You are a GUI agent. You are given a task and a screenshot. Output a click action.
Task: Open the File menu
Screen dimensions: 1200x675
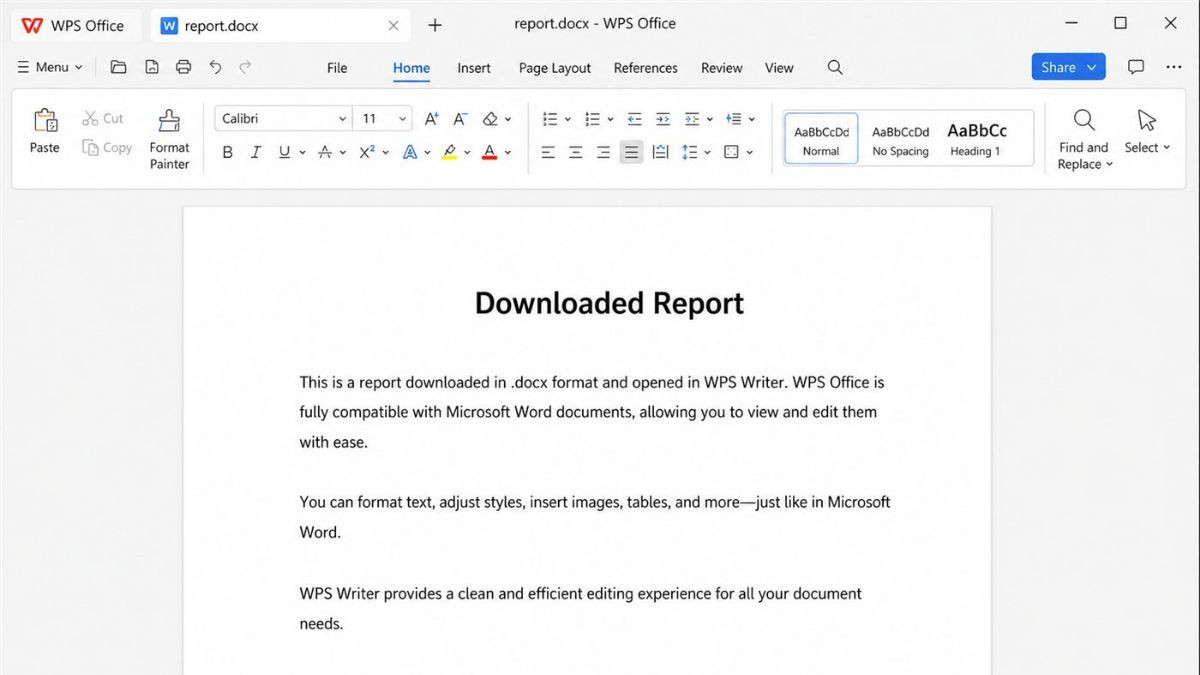[337, 68]
